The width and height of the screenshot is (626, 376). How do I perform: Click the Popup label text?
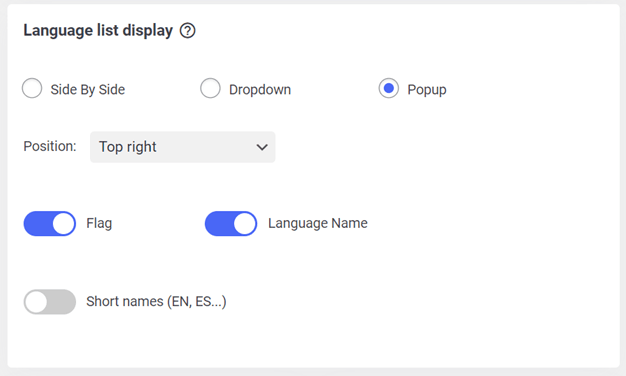coord(427,90)
